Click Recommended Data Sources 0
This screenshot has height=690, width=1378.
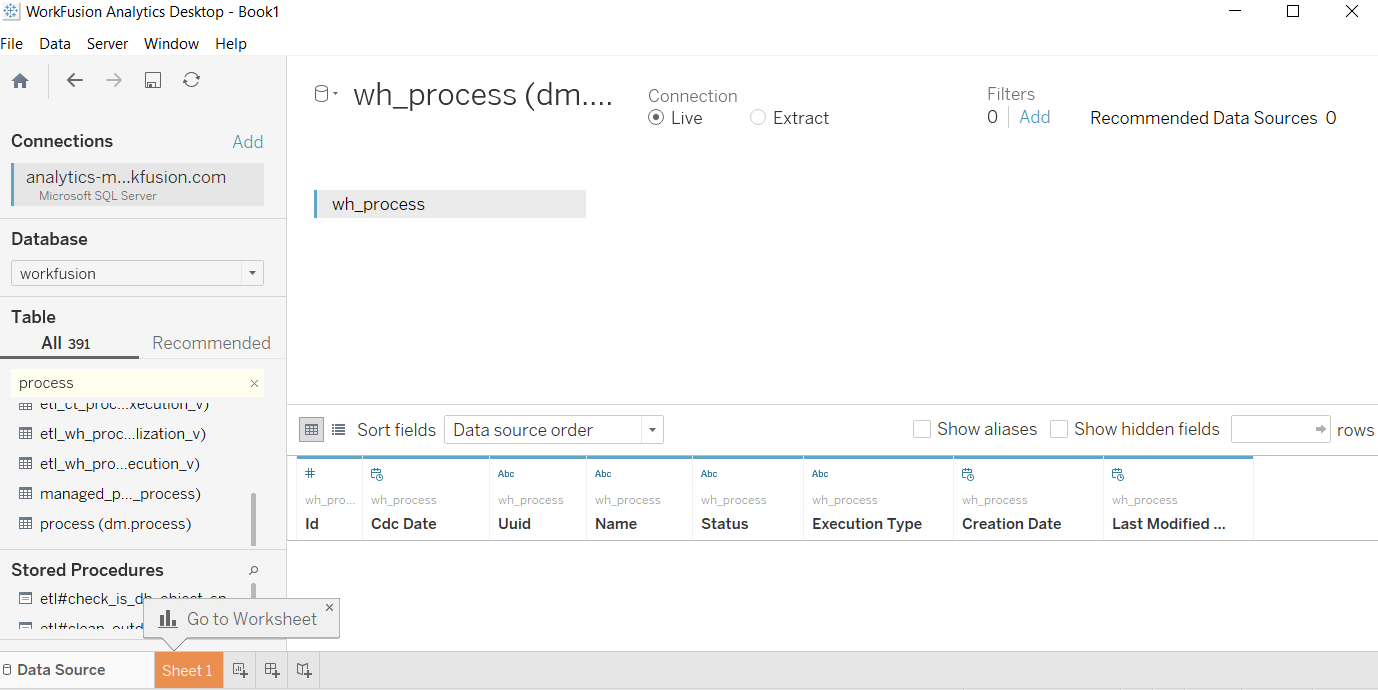1213,118
